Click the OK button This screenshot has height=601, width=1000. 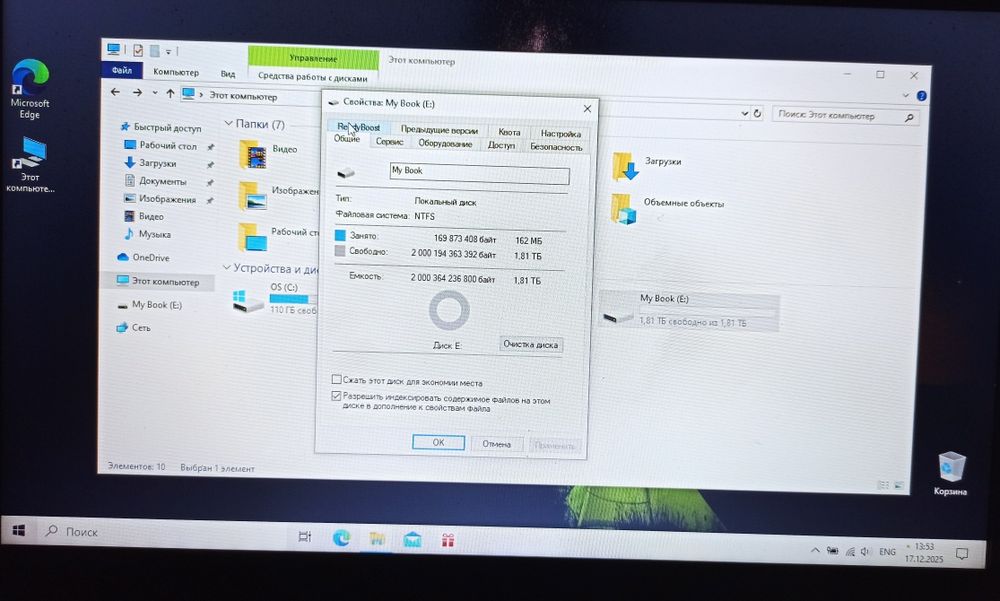(439, 441)
